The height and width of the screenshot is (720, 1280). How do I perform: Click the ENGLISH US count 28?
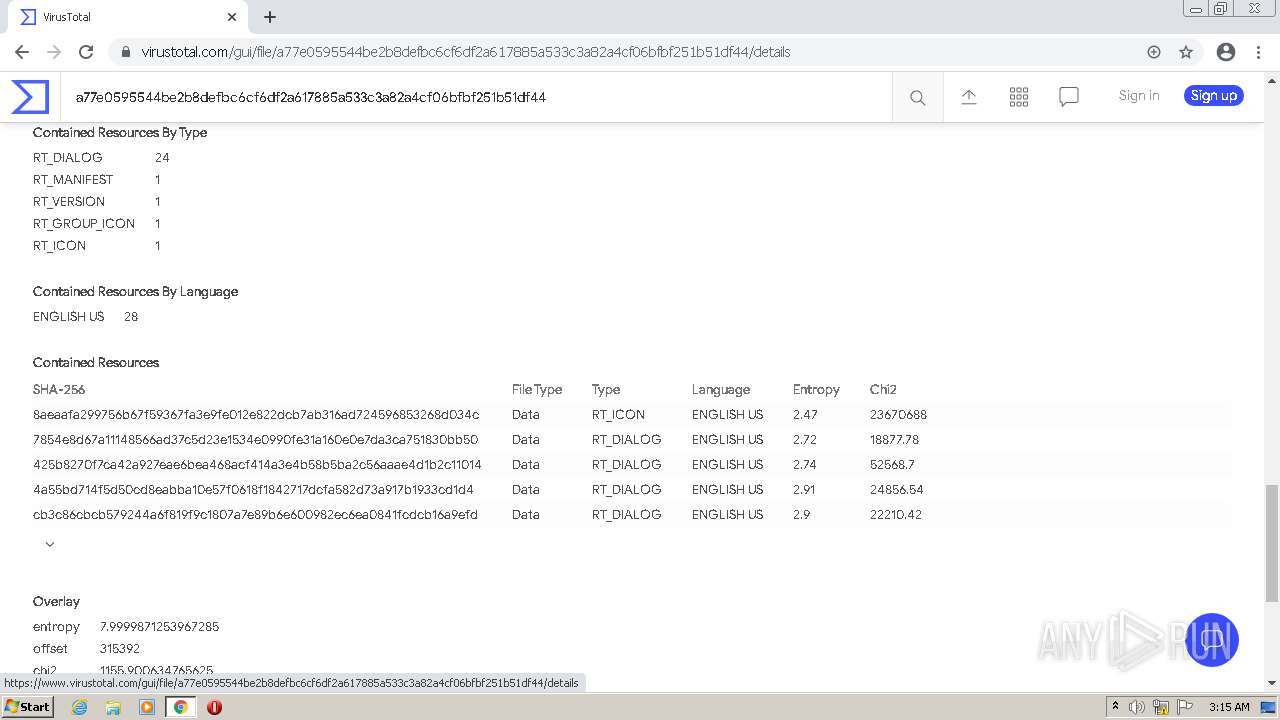131,317
